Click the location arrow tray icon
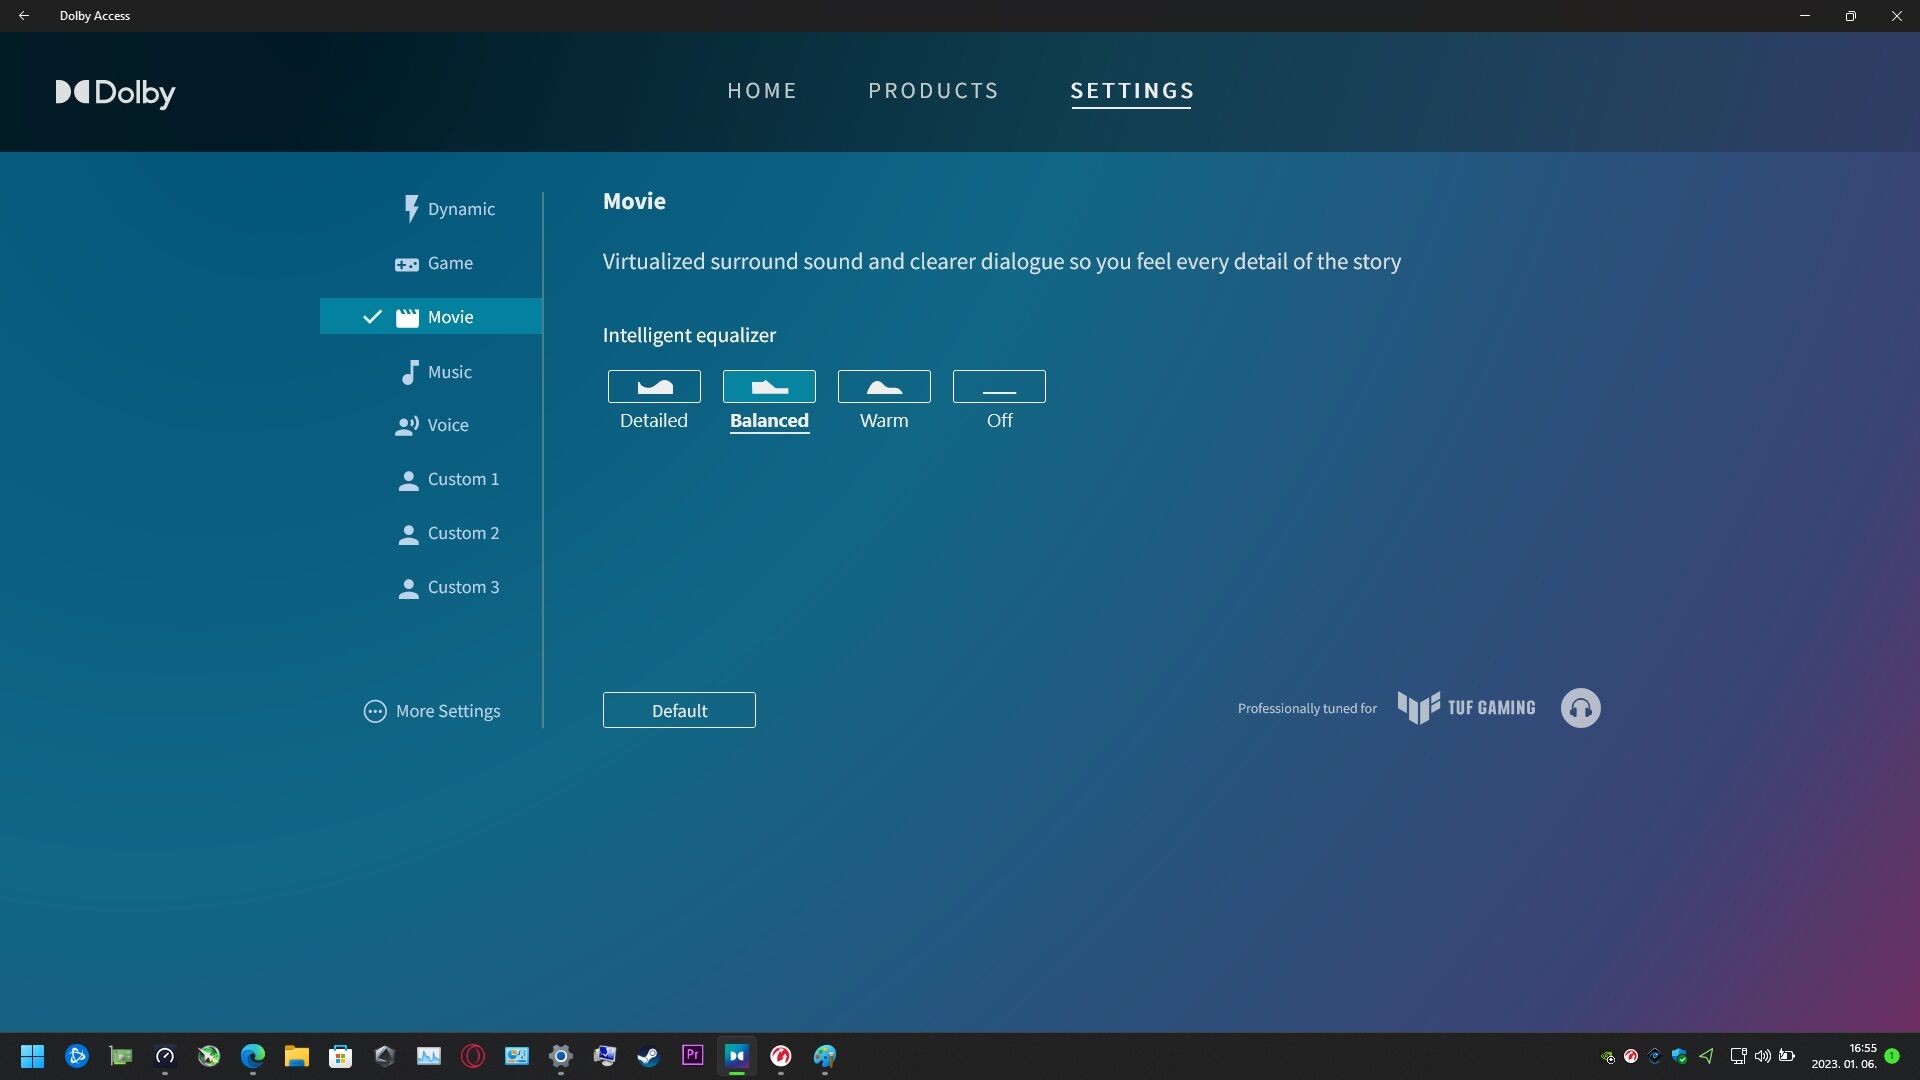 1706,1056
